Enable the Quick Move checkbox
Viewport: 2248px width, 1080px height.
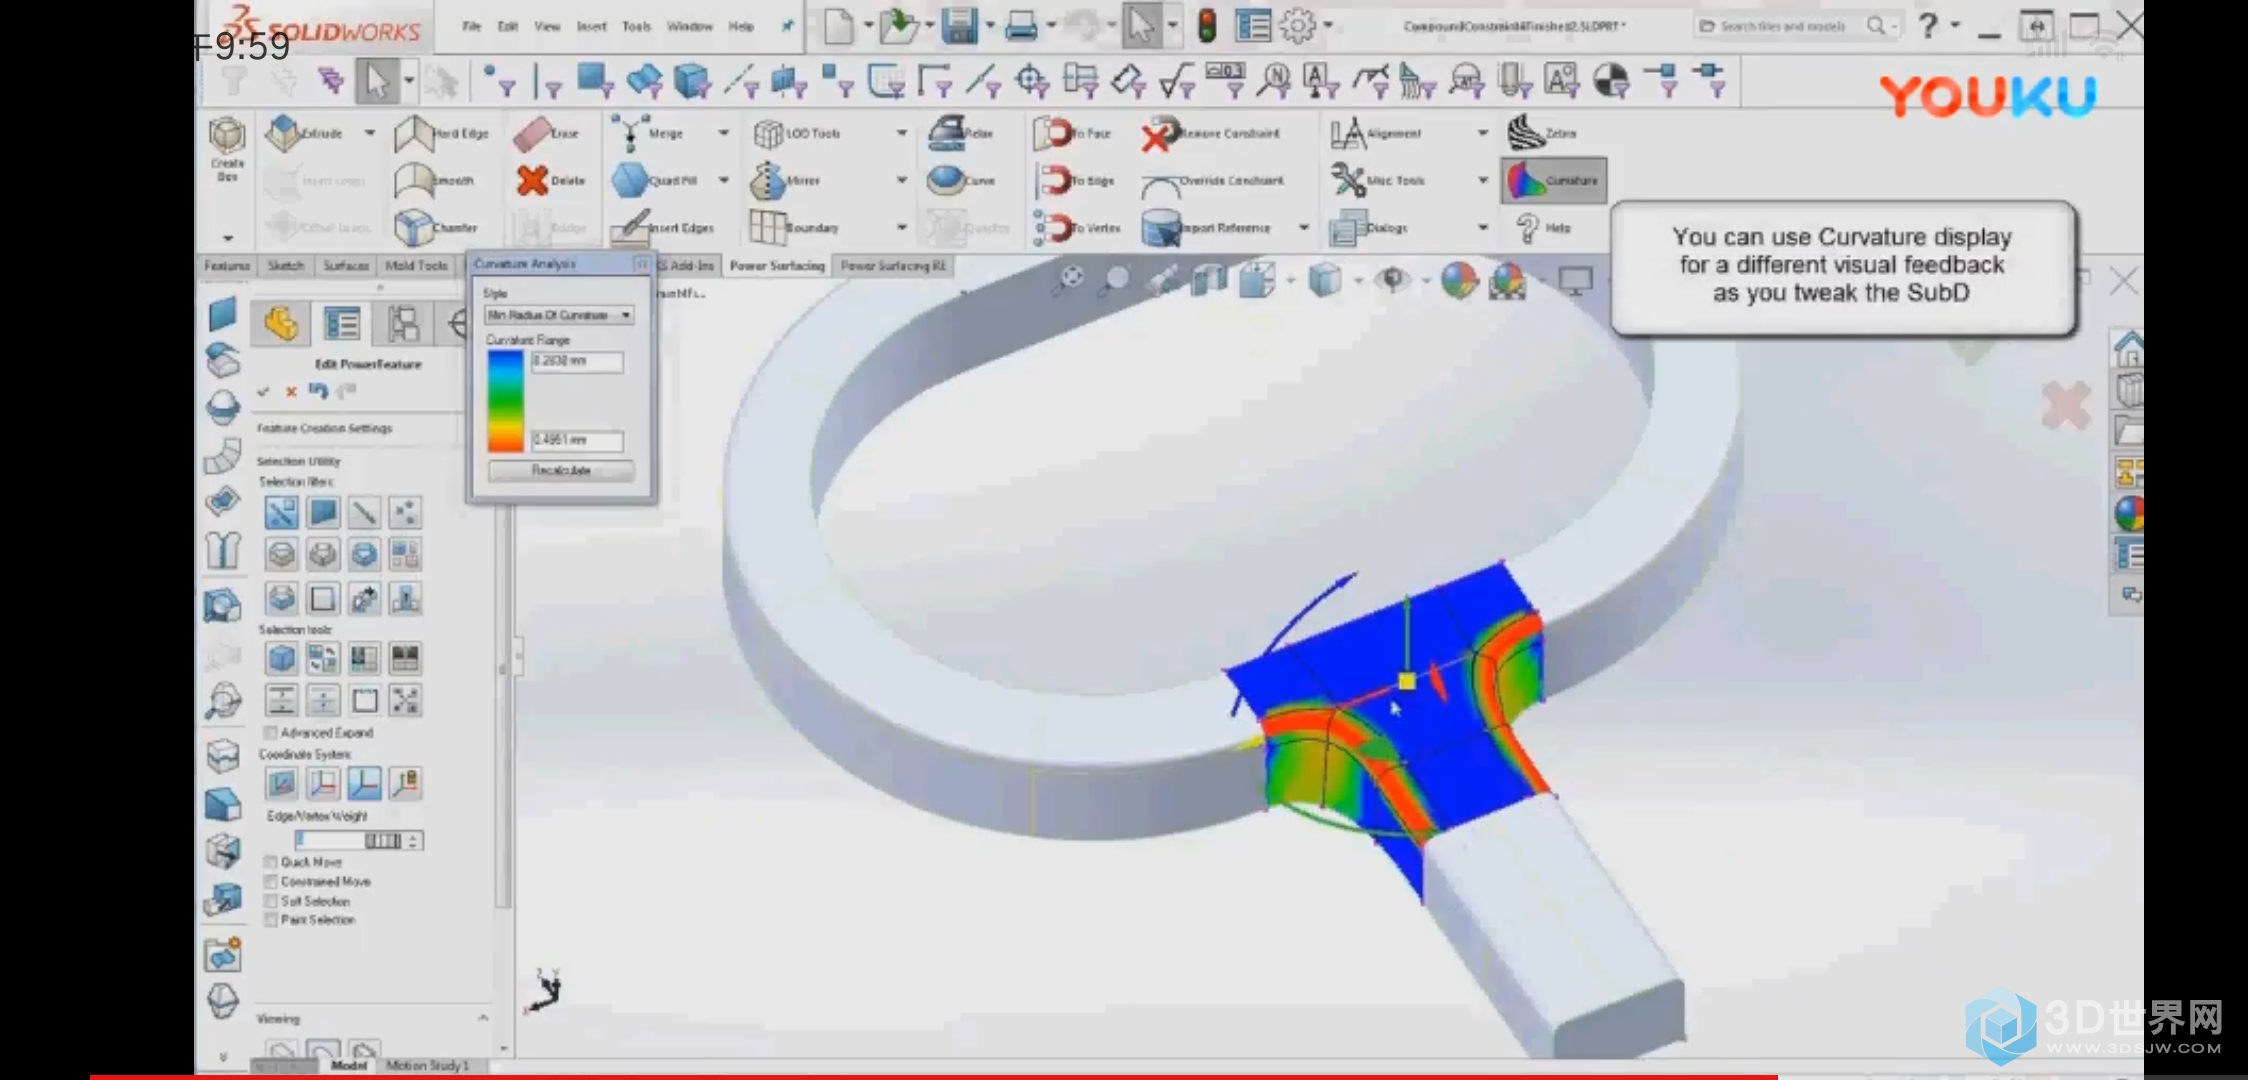[x=270, y=862]
